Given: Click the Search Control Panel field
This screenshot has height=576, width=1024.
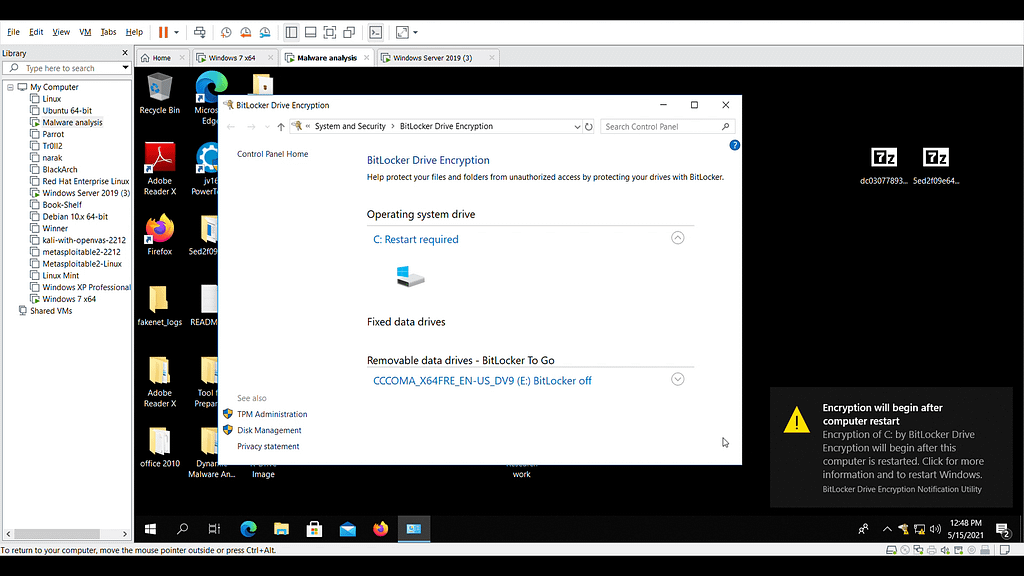Looking at the screenshot, I should pyautogui.click(x=667, y=127).
